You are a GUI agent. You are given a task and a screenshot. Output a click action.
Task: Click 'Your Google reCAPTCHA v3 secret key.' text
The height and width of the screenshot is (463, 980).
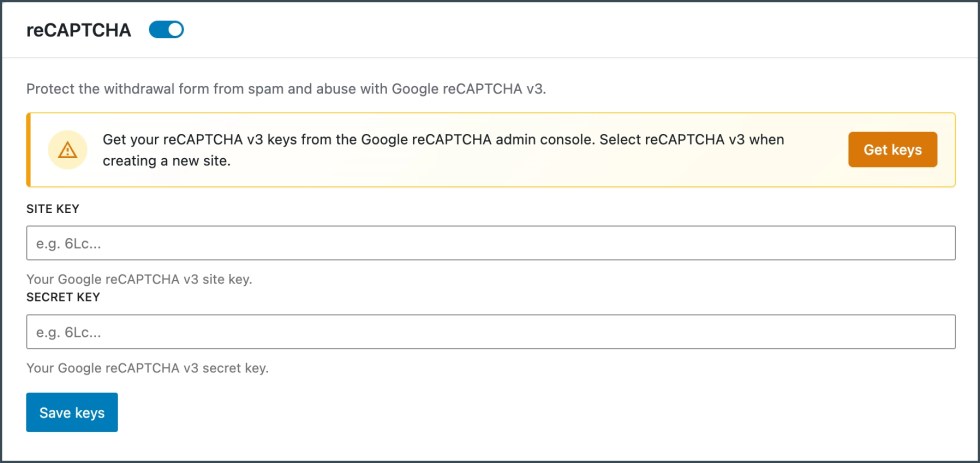[148, 368]
